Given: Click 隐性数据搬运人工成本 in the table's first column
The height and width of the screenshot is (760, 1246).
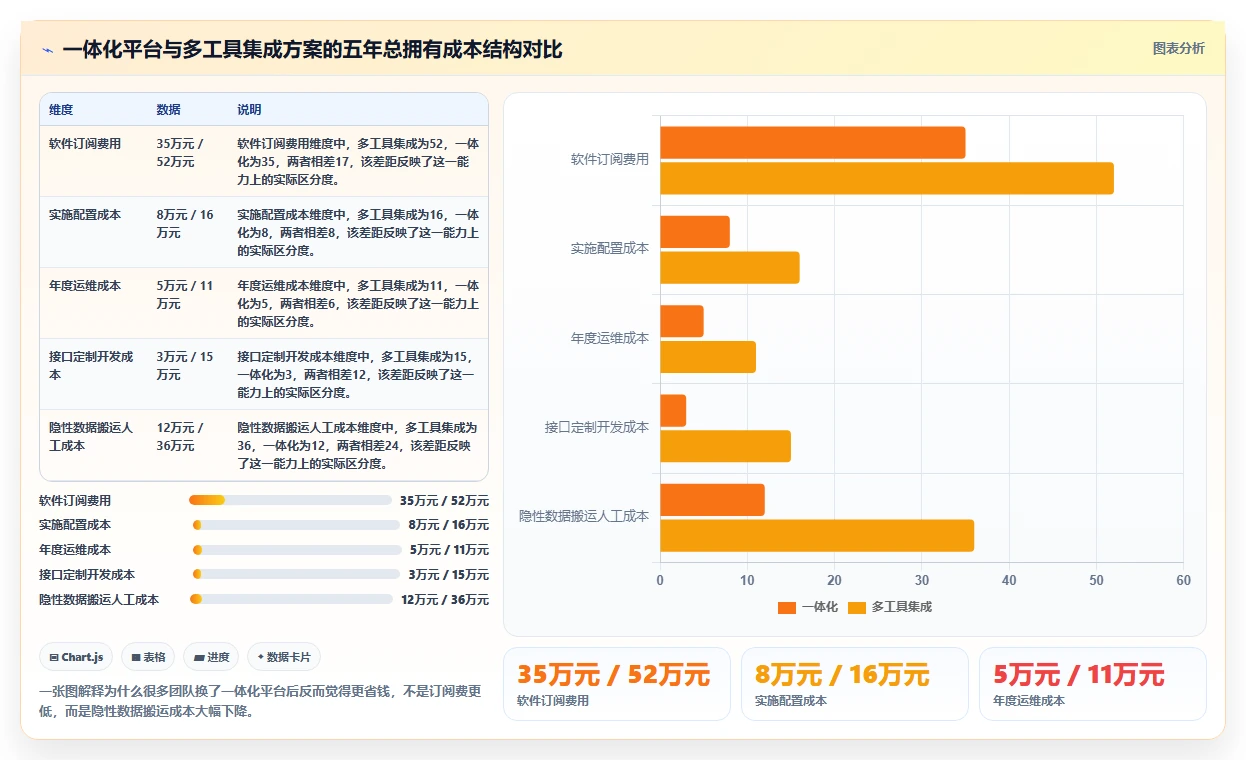Looking at the screenshot, I should (91, 437).
